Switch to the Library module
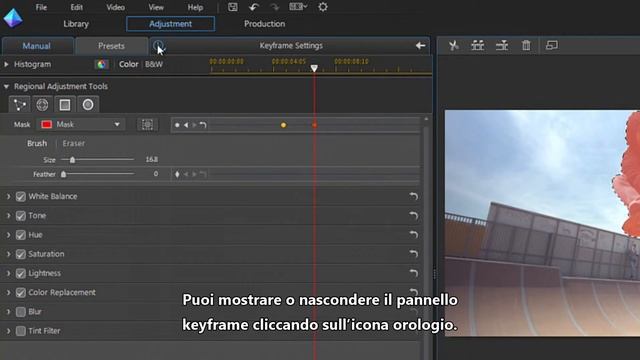The image size is (640, 360). [x=76, y=24]
